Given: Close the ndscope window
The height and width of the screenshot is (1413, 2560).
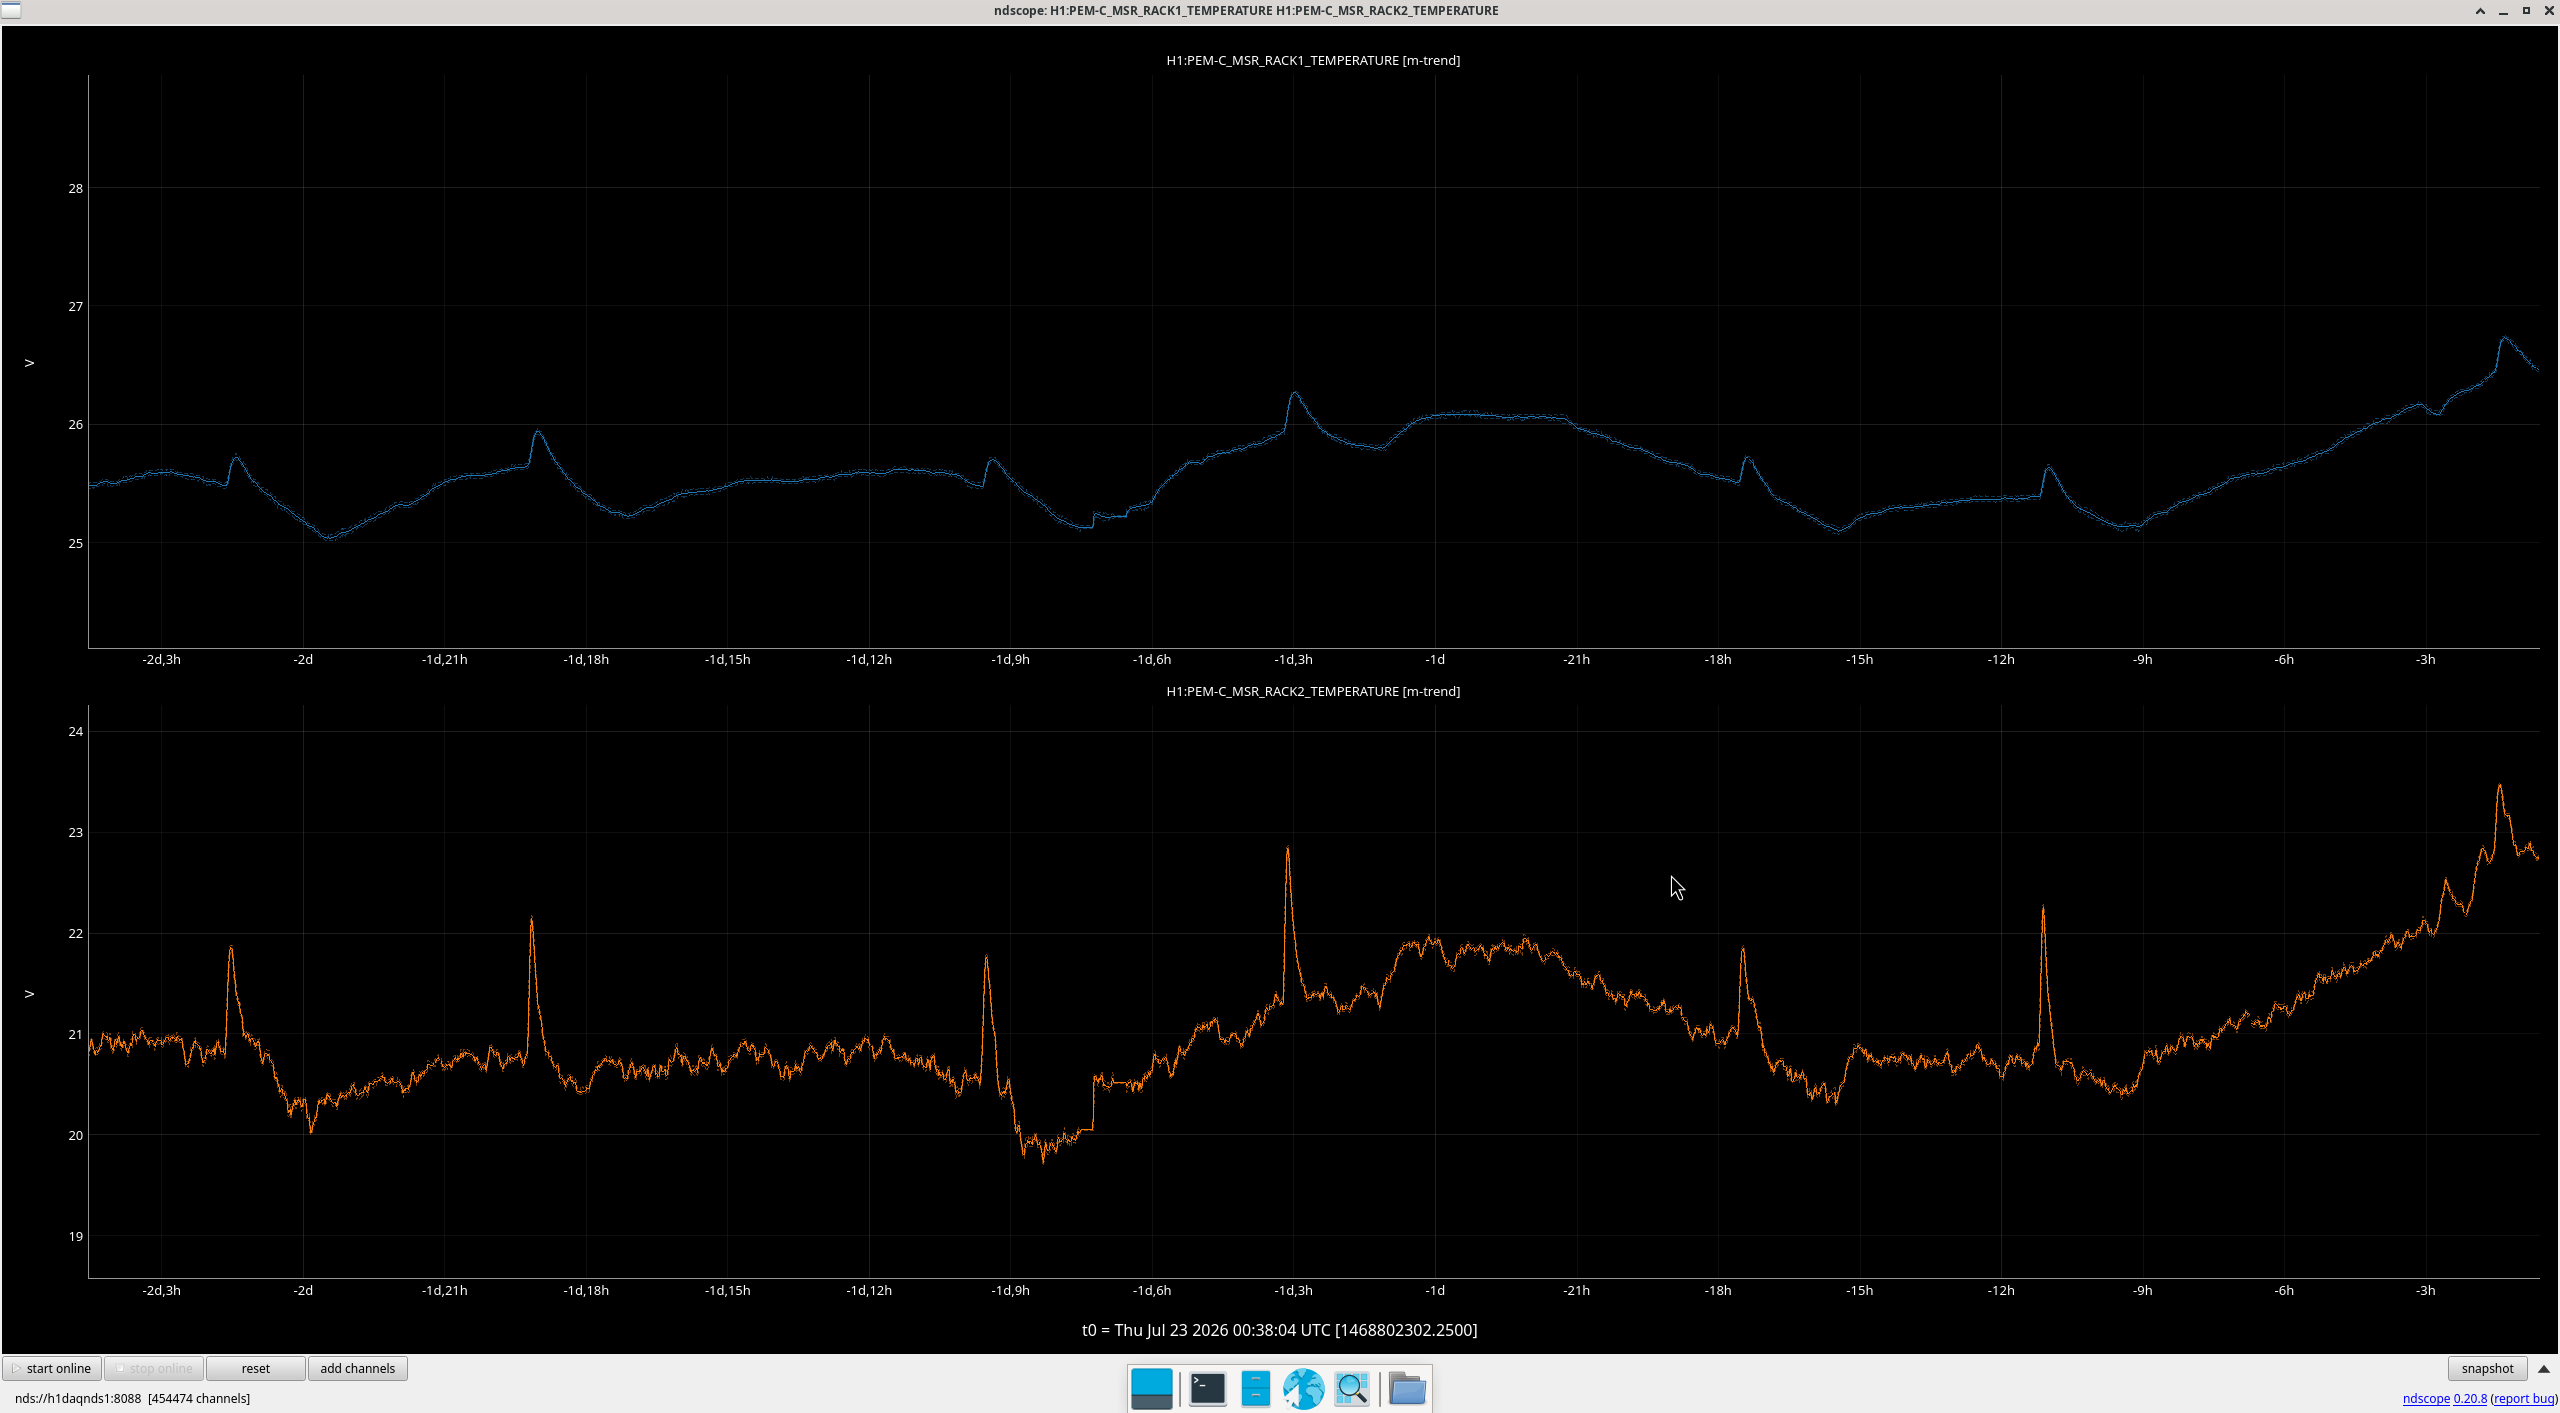Looking at the screenshot, I should [2549, 11].
